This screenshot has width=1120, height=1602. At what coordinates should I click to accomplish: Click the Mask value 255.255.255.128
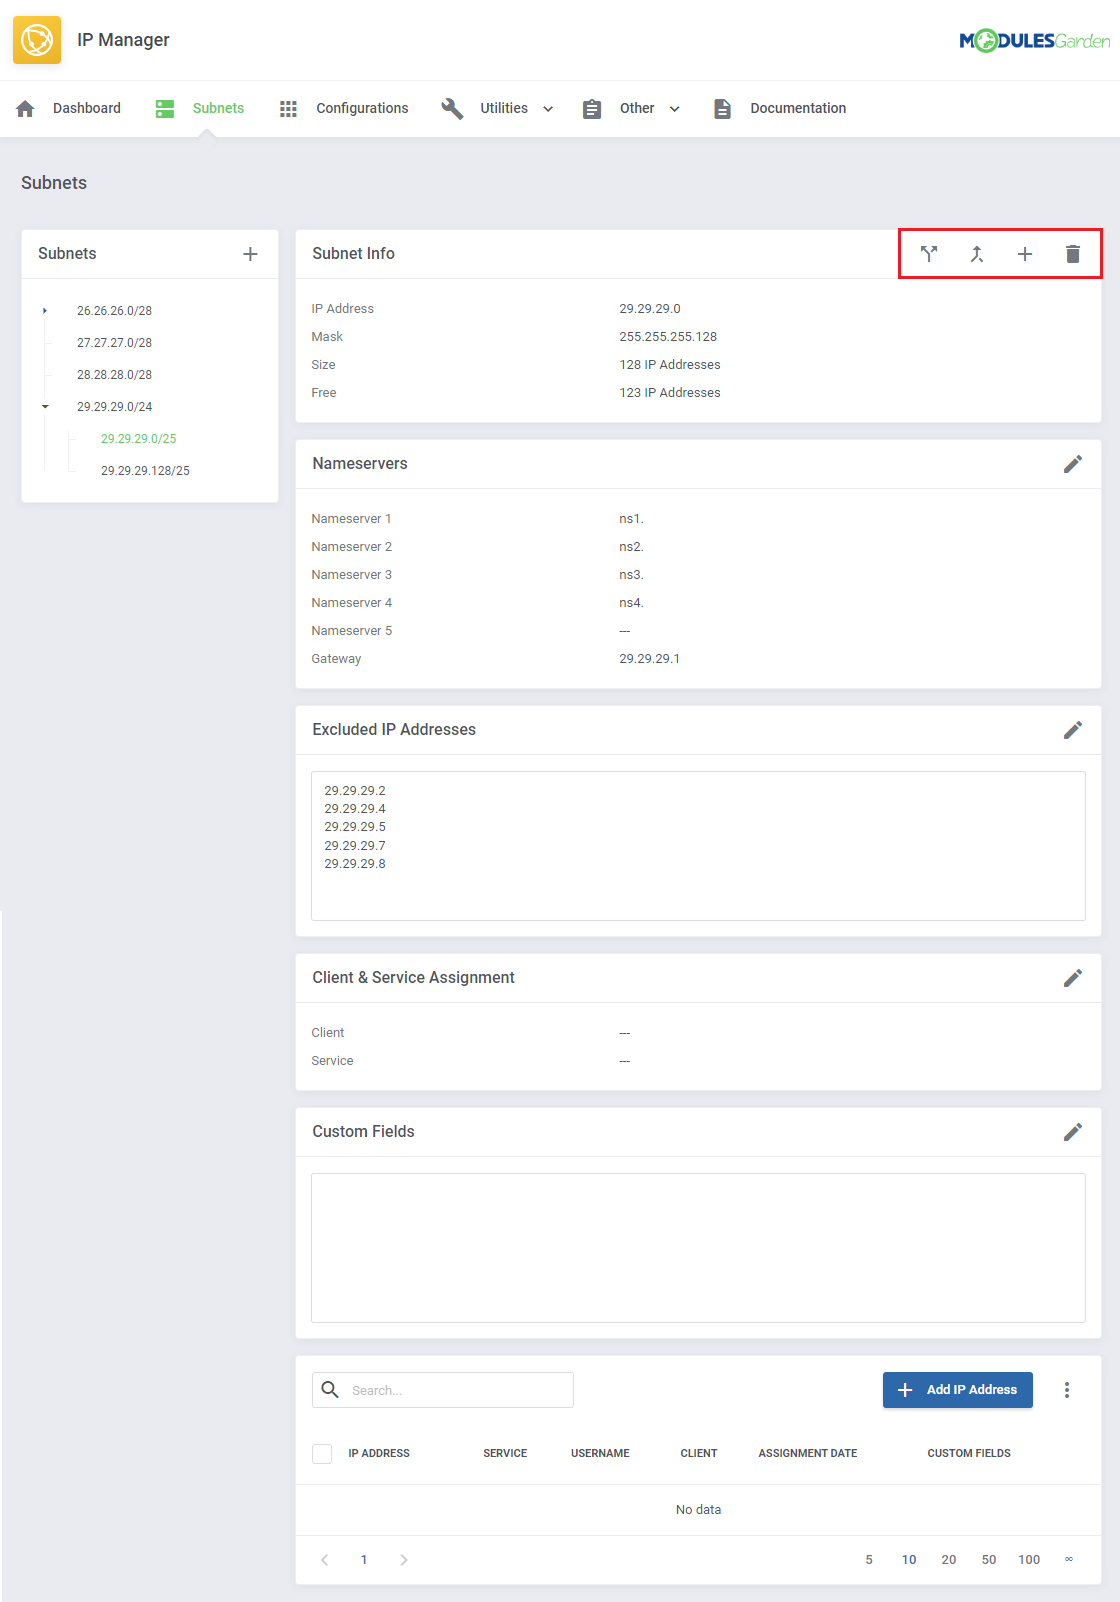(x=668, y=337)
